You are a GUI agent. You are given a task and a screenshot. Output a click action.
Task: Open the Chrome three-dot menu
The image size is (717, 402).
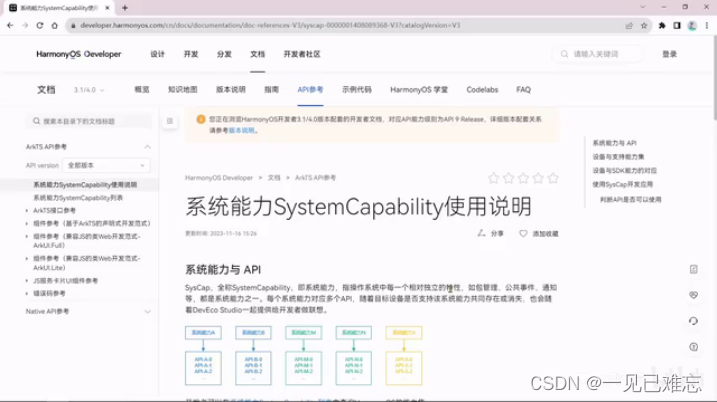coord(706,26)
